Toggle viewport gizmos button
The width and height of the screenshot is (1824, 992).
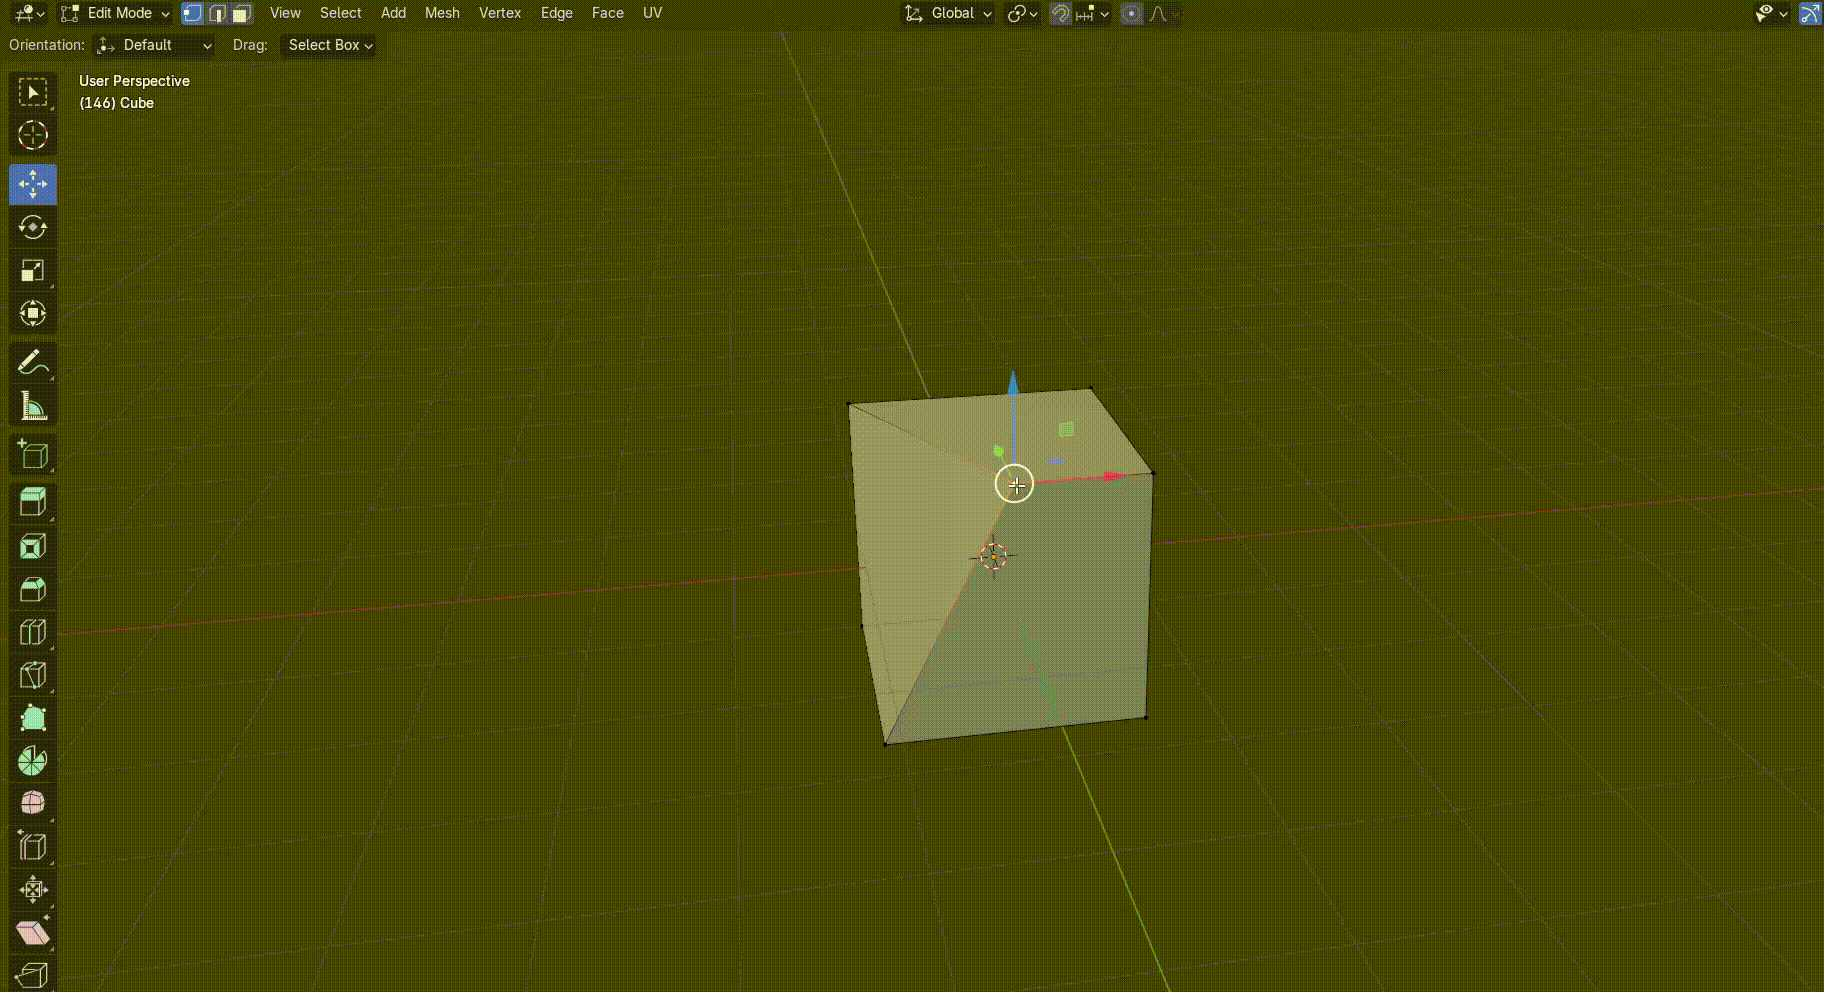point(1810,13)
